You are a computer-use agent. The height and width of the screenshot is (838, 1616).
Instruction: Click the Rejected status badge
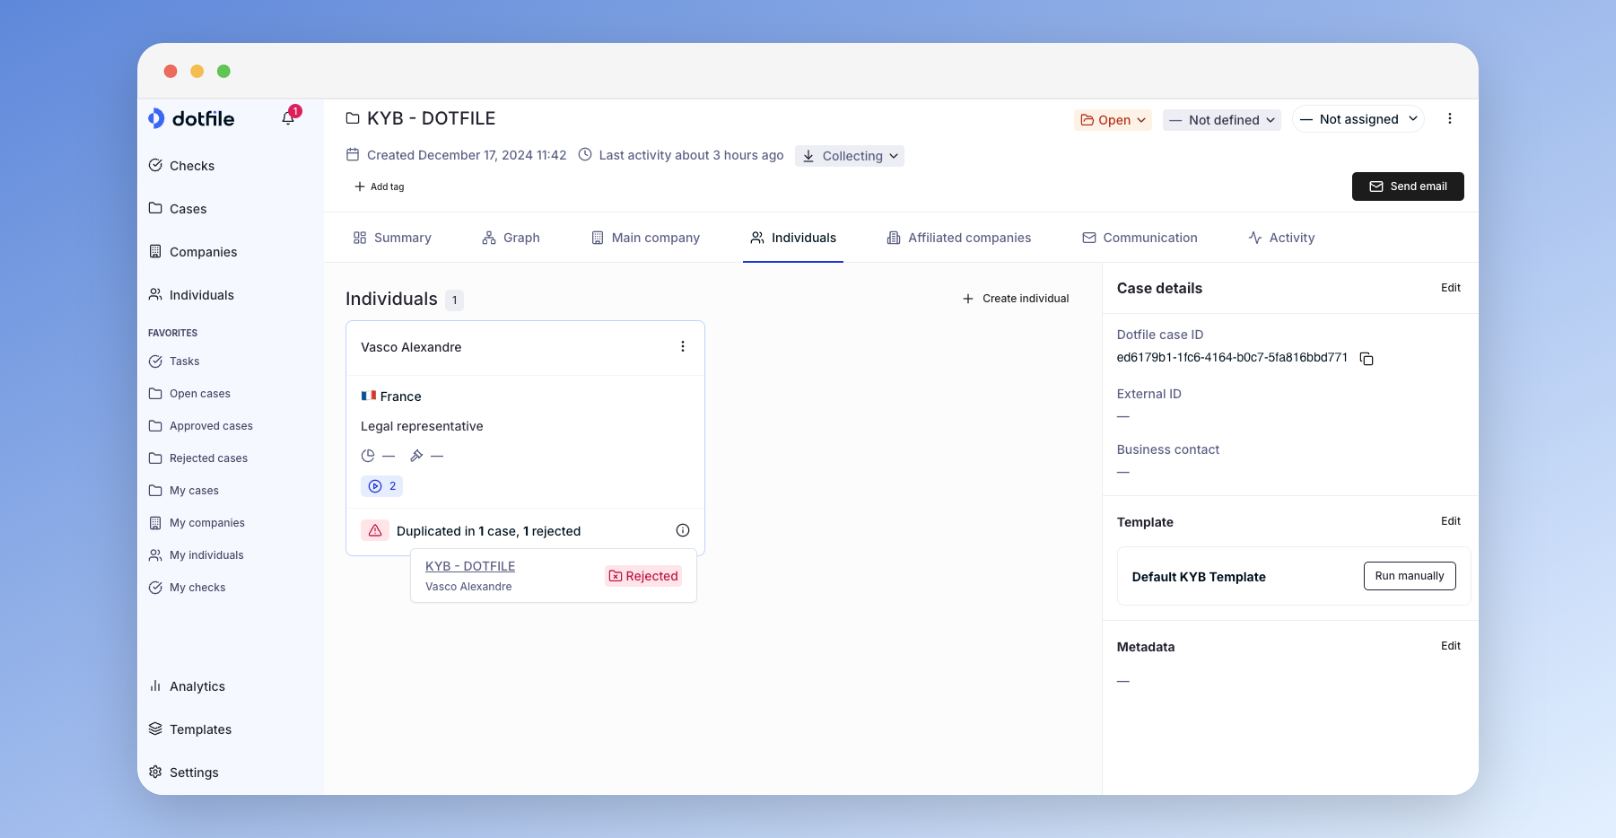(x=644, y=576)
